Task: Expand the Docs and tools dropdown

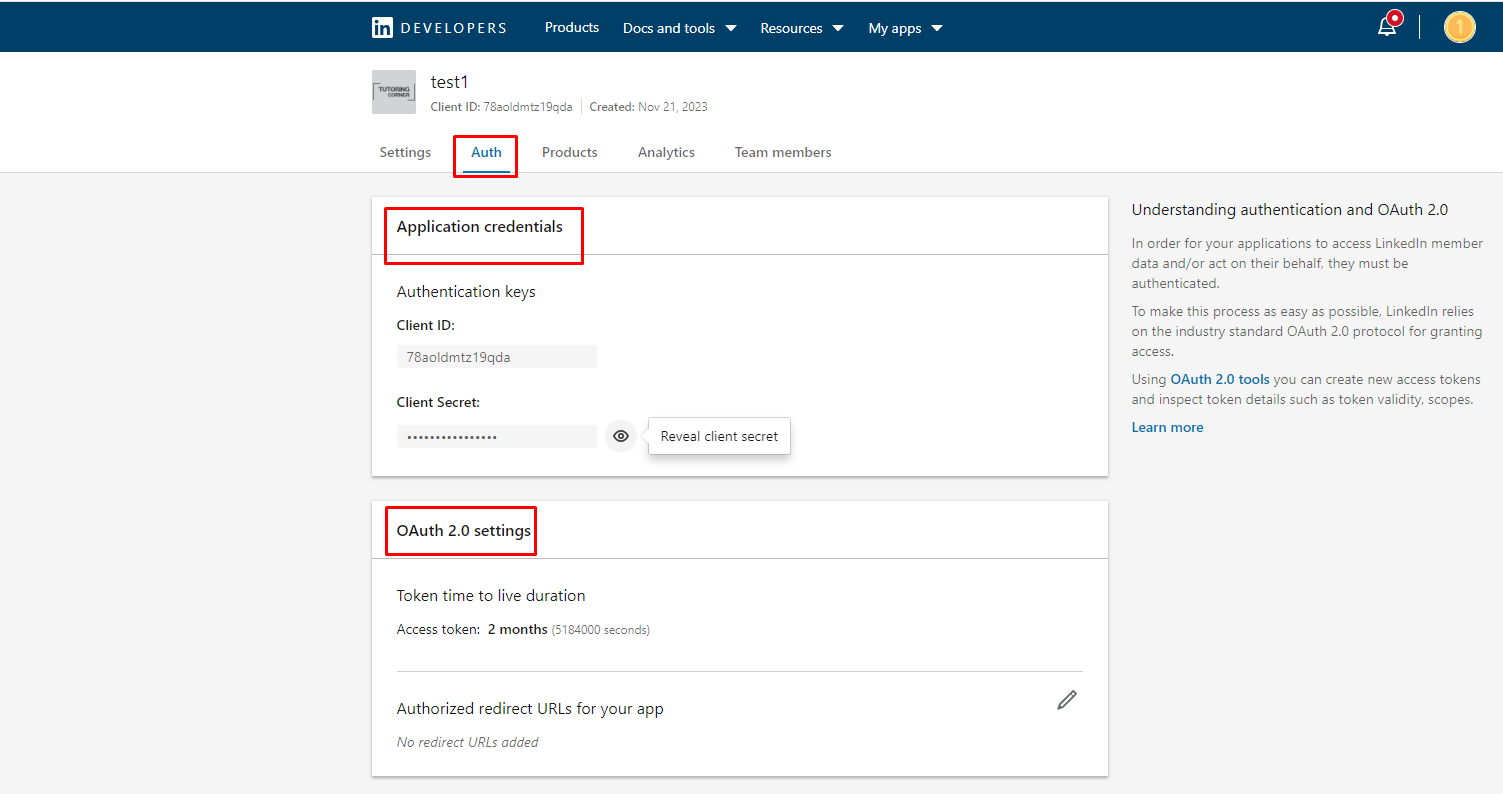Action: pyautogui.click(x=679, y=27)
